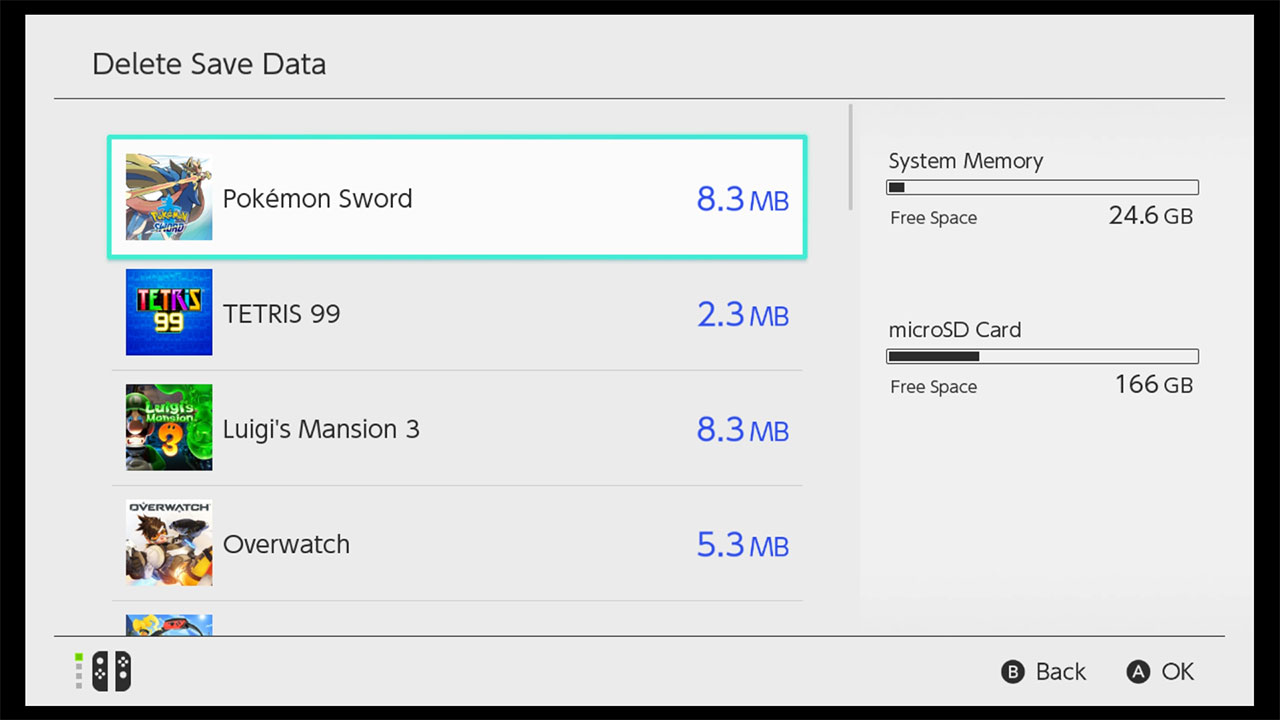Click the OK label

(1177, 672)
